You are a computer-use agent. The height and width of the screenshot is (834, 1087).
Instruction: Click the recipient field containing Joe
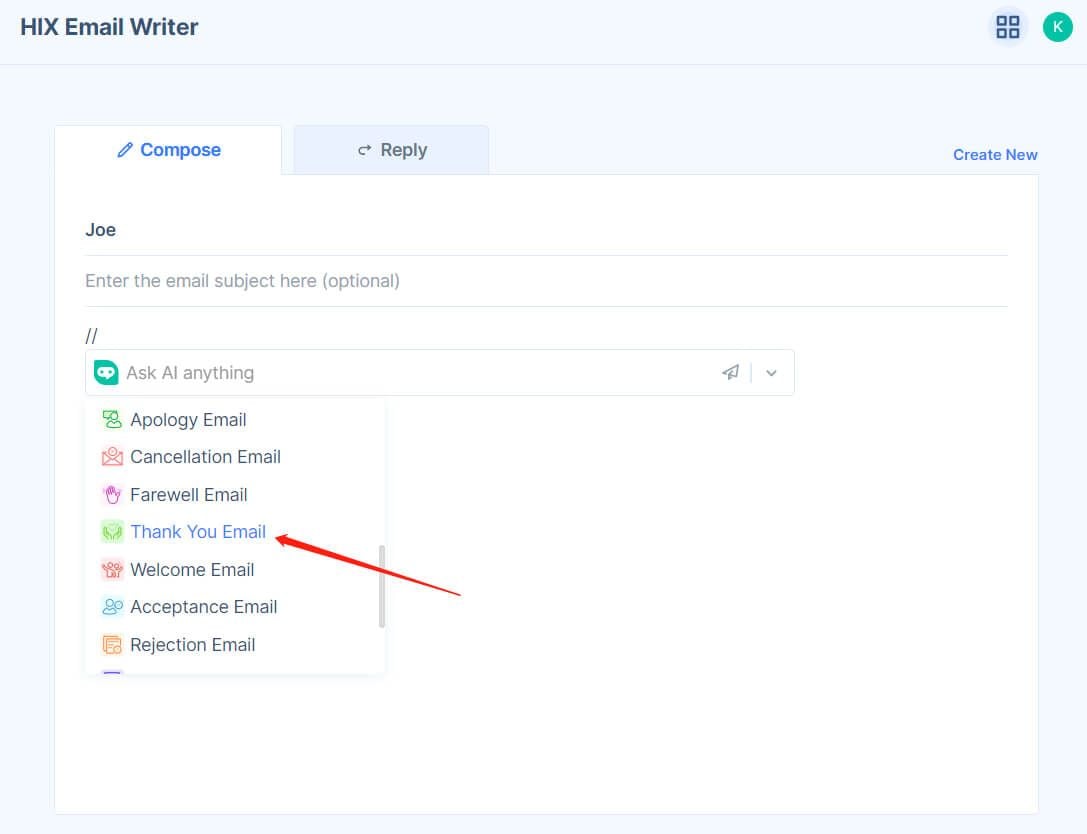click(x=546, y=230)
